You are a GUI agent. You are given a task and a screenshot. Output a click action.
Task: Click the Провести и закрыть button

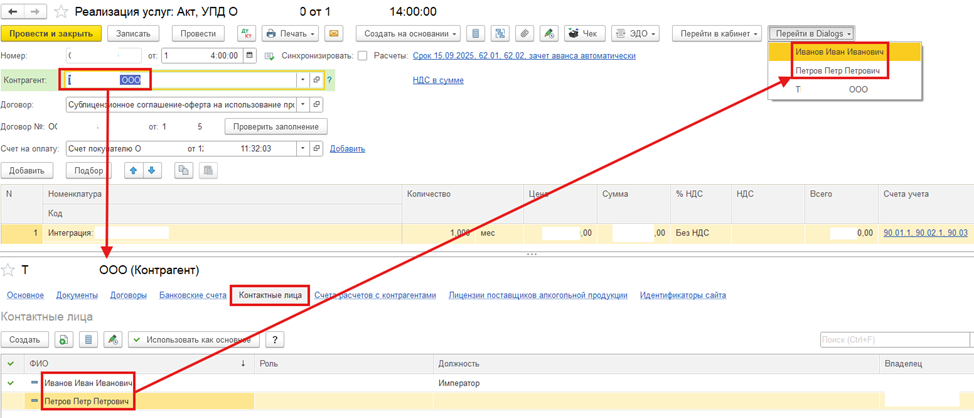(x=50, y=33)
